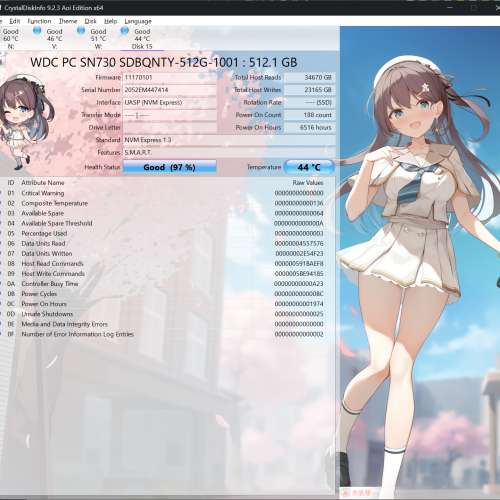Image resolution: width=500 pixels, height=500 pixels.
Task: Click the blue status icon for drive W:
Action: pyautogui.click(x=81, y=31)
